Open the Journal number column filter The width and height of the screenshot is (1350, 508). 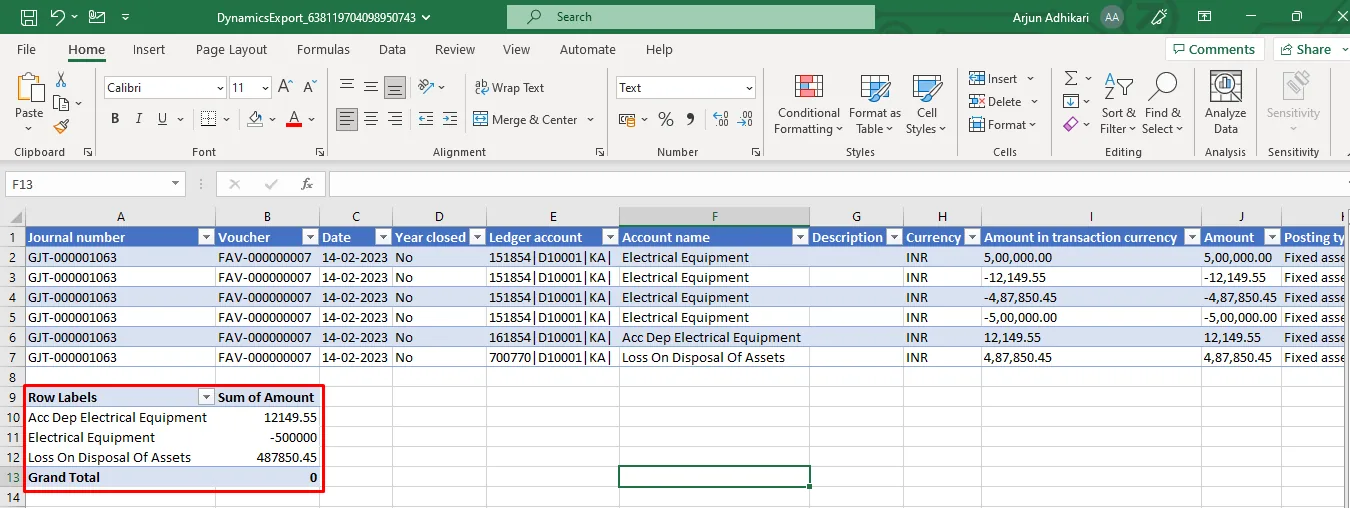pos(206,238)
